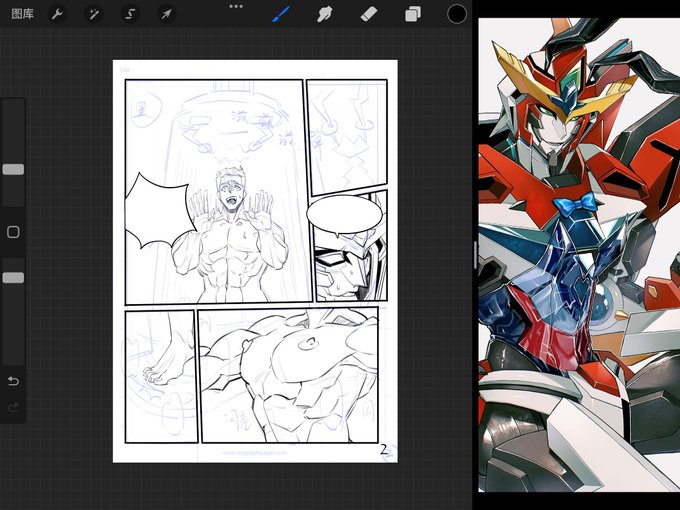Screen dimensions: 680x510
Task: Open the active color circle
Action: 457,14
